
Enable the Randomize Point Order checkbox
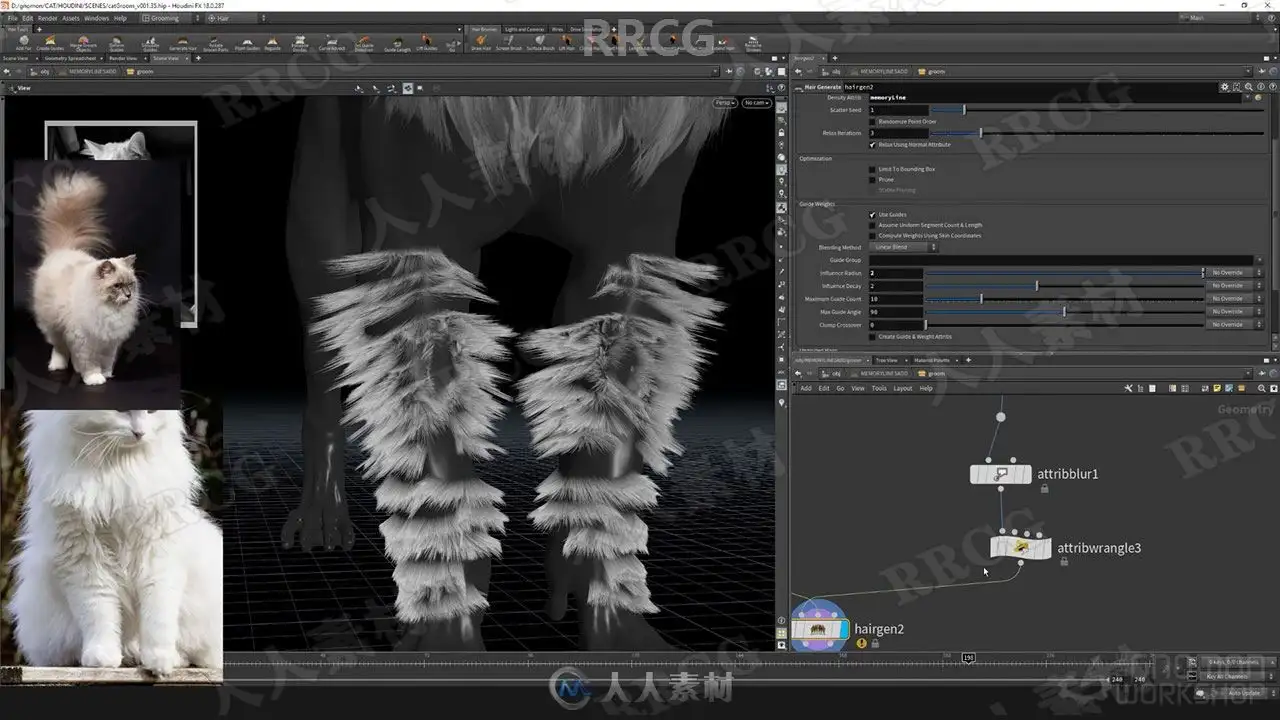872,121
